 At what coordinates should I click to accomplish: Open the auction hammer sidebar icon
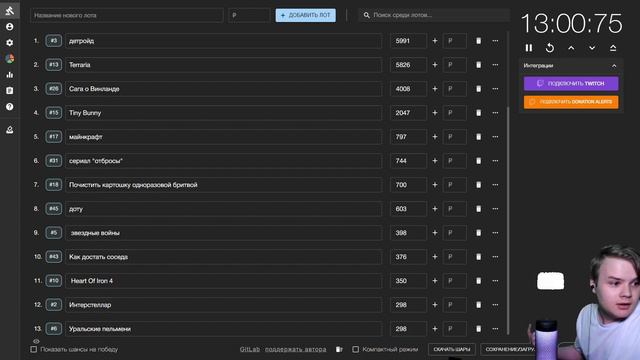click(x=10, y=11)
